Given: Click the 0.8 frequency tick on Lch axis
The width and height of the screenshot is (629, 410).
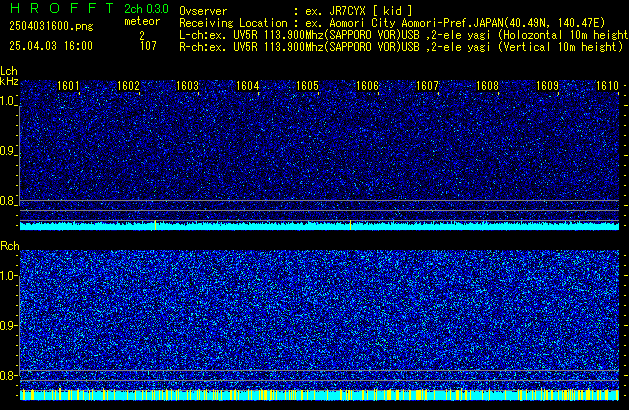Looking at the screenshot, I should (x=8, y=201).
